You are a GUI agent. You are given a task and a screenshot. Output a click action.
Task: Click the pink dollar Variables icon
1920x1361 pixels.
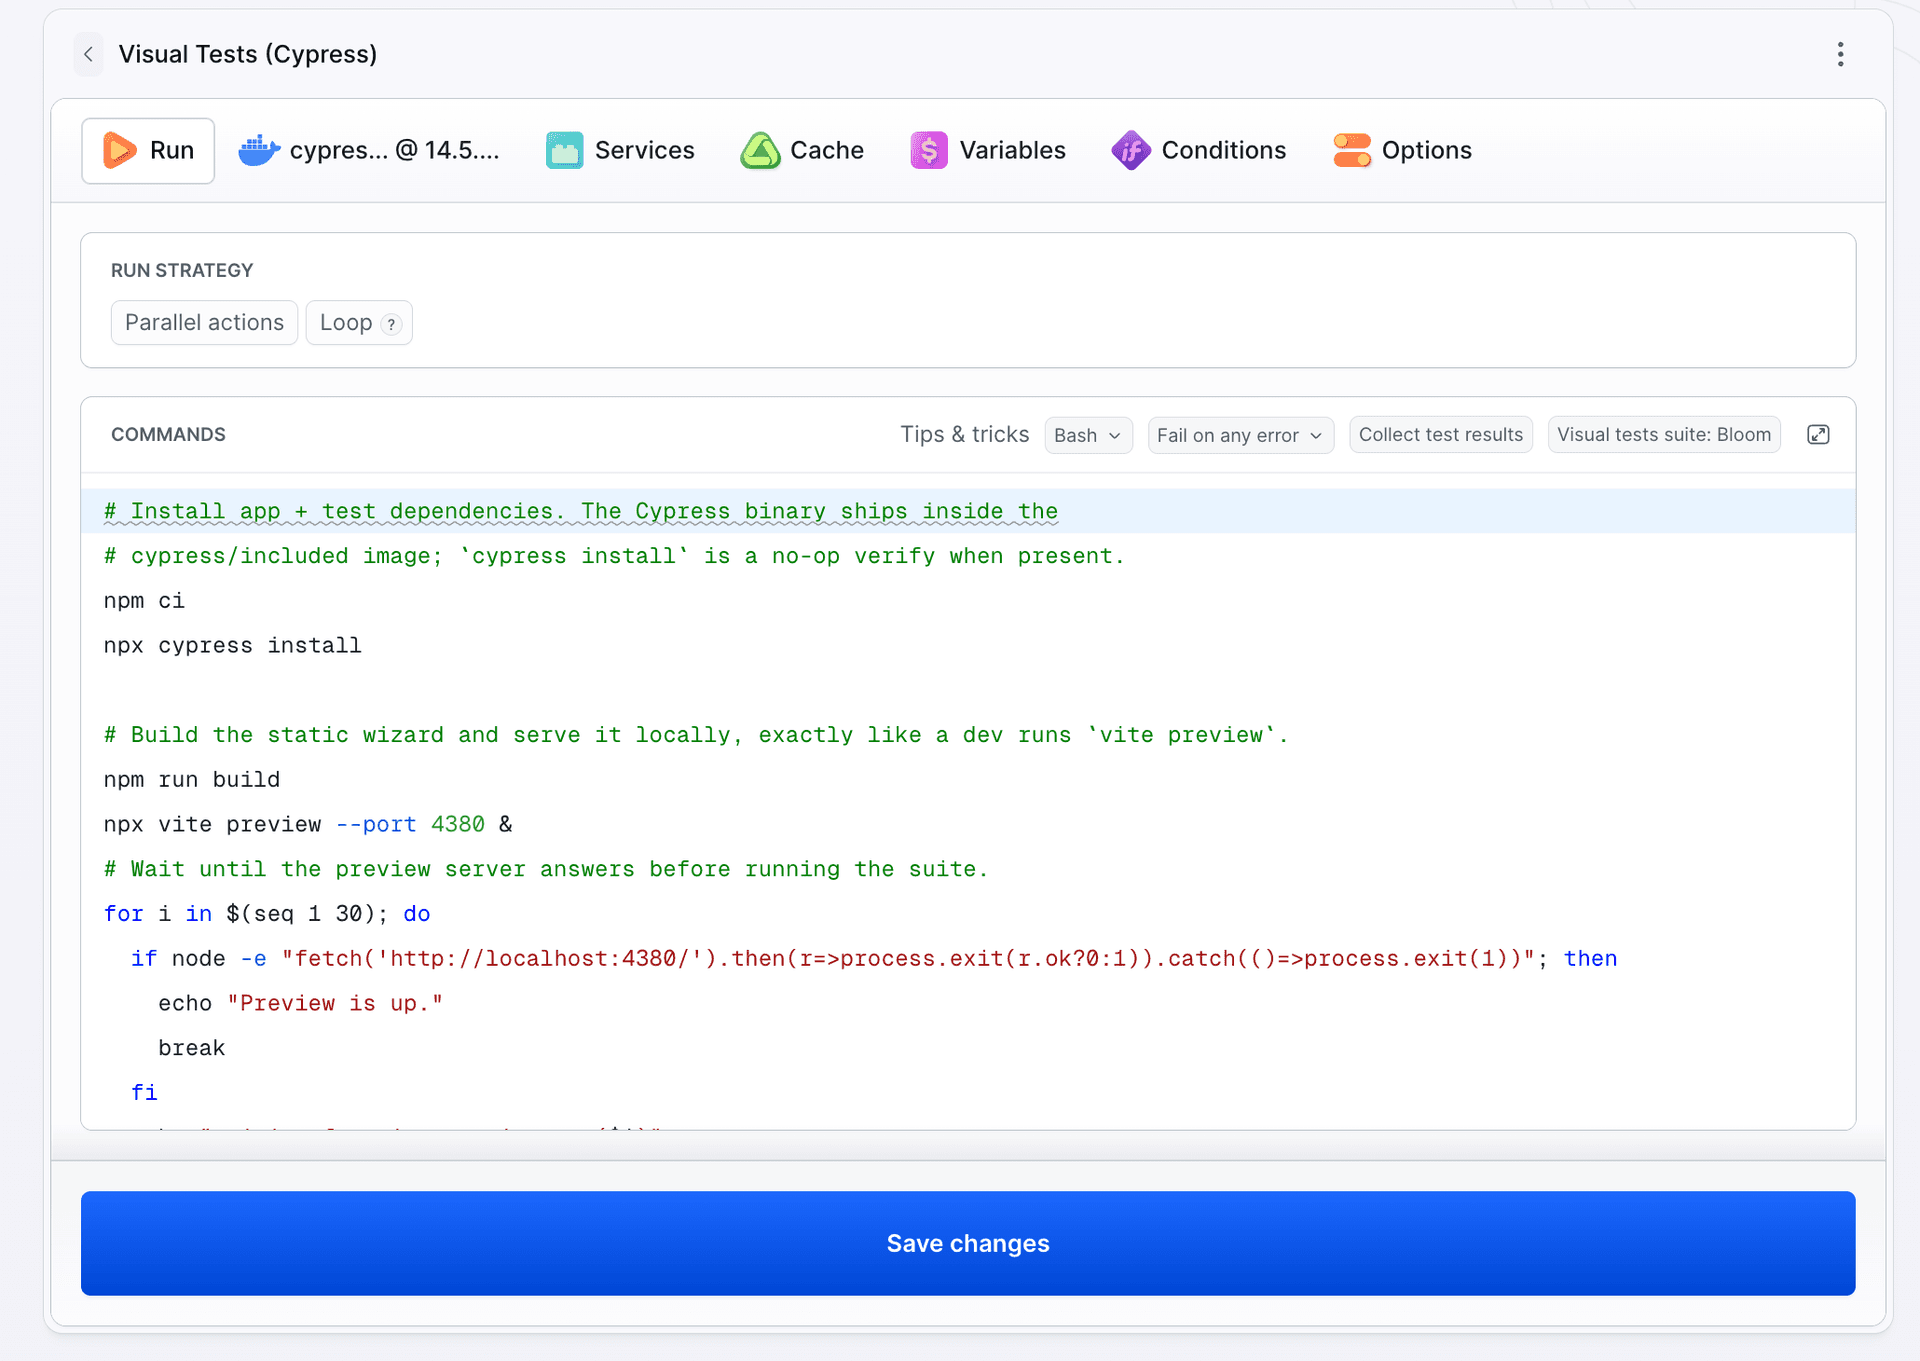(x=929, y=150)
